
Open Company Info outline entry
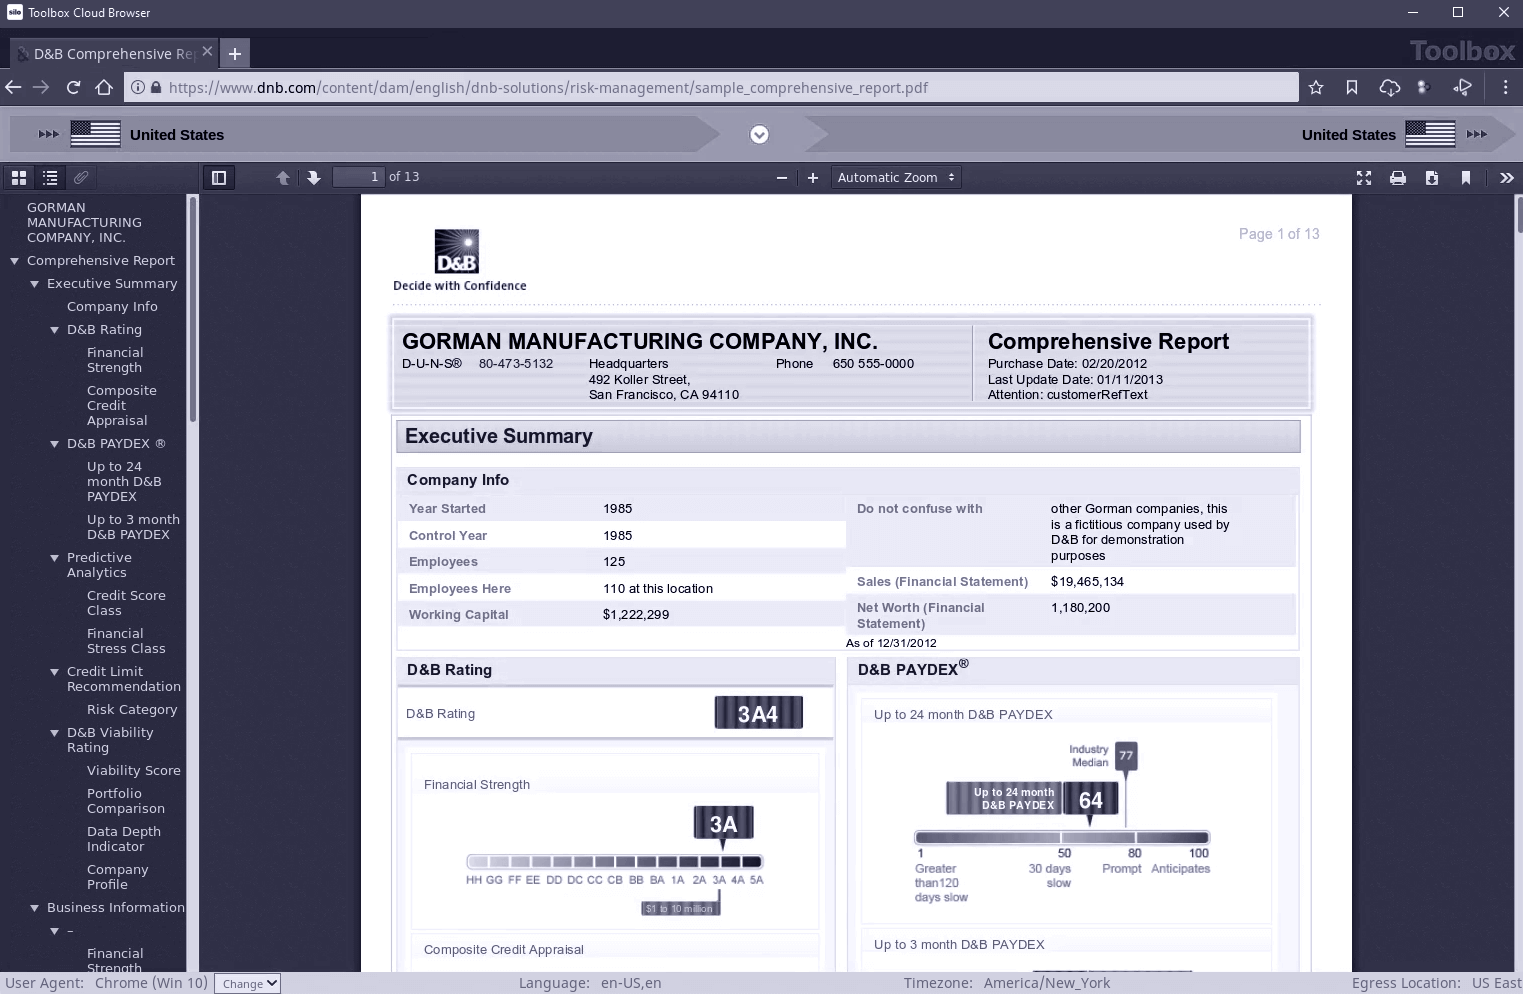(x=112, y=307)
